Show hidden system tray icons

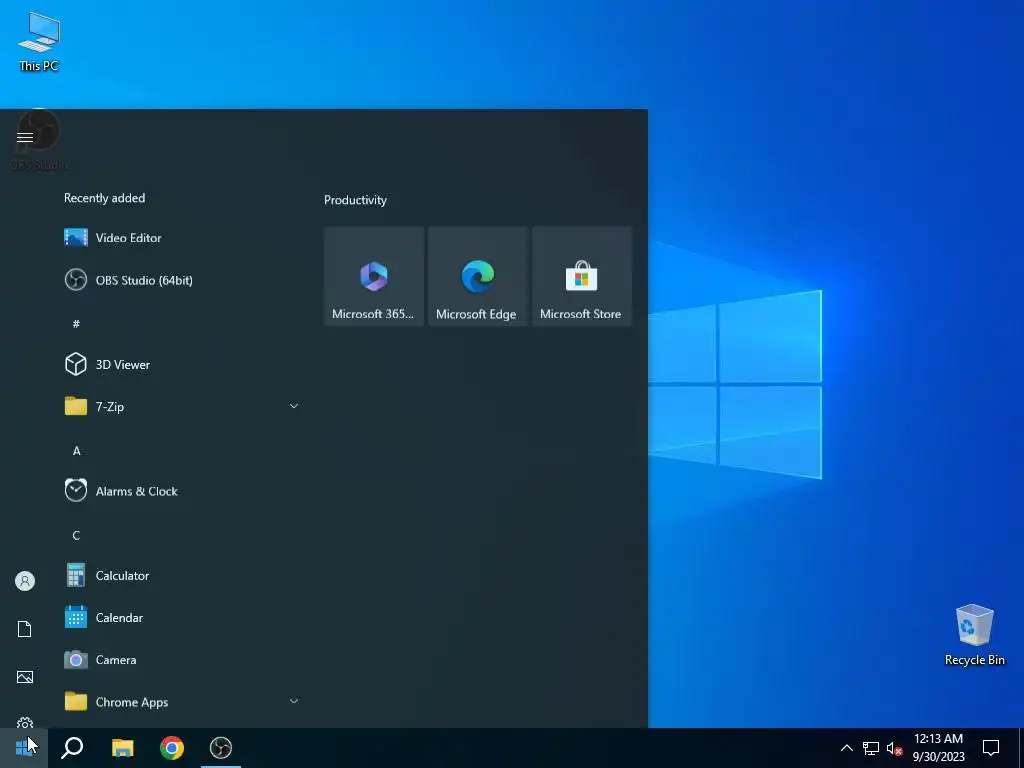coord(846,748)
